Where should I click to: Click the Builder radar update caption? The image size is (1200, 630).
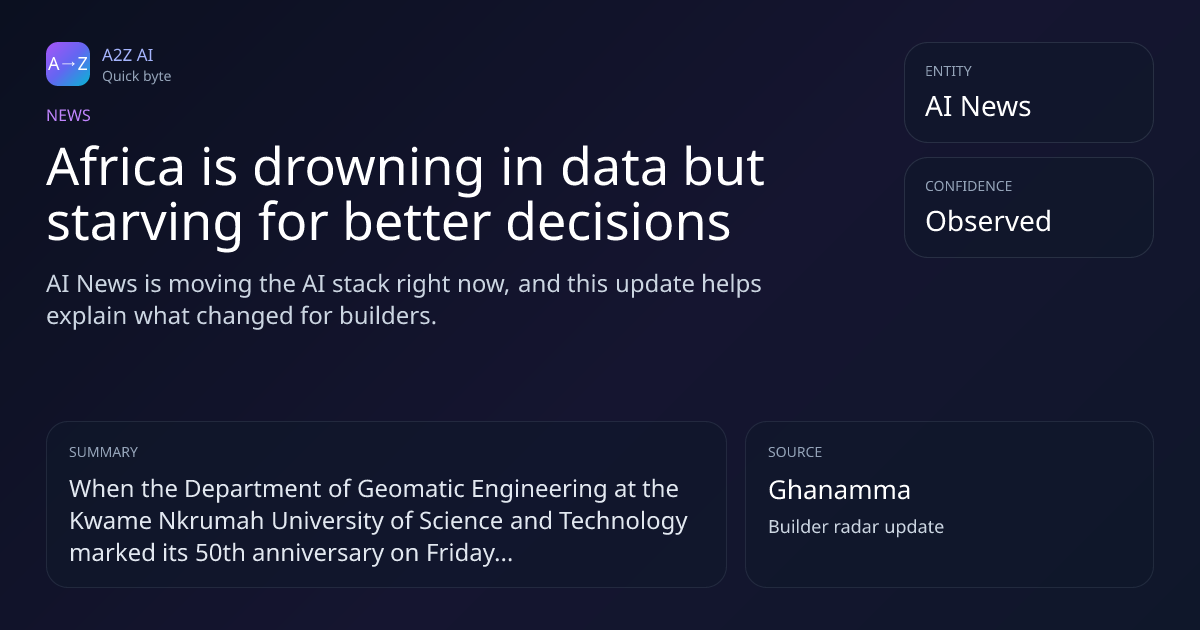[x=856, y=527]
